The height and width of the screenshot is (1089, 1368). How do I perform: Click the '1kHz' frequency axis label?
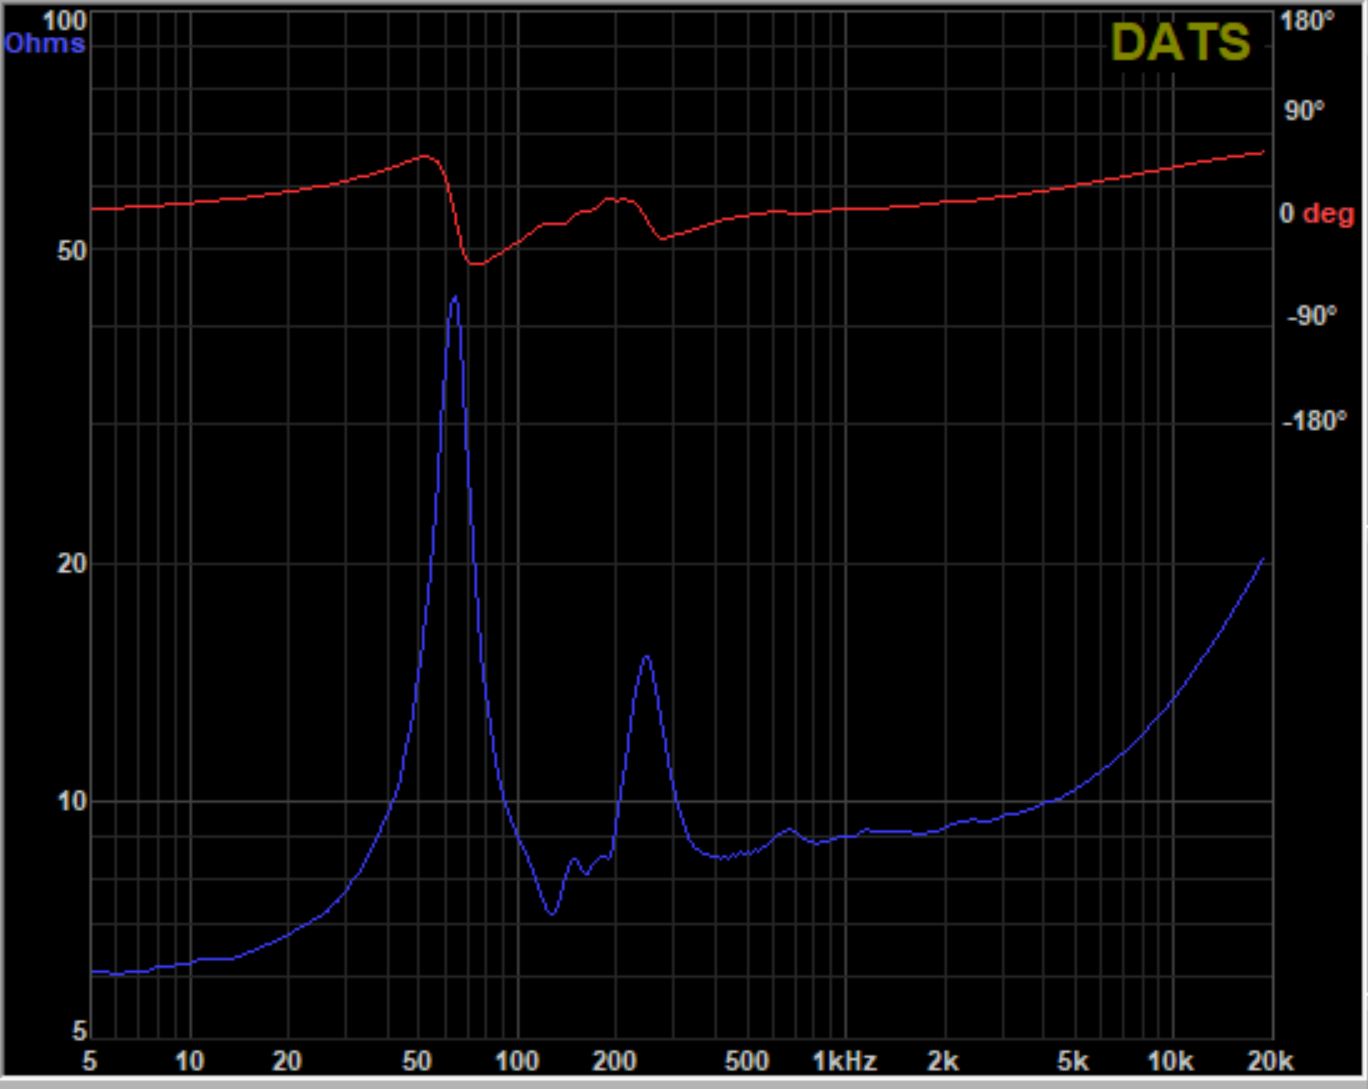point(845,1061)
